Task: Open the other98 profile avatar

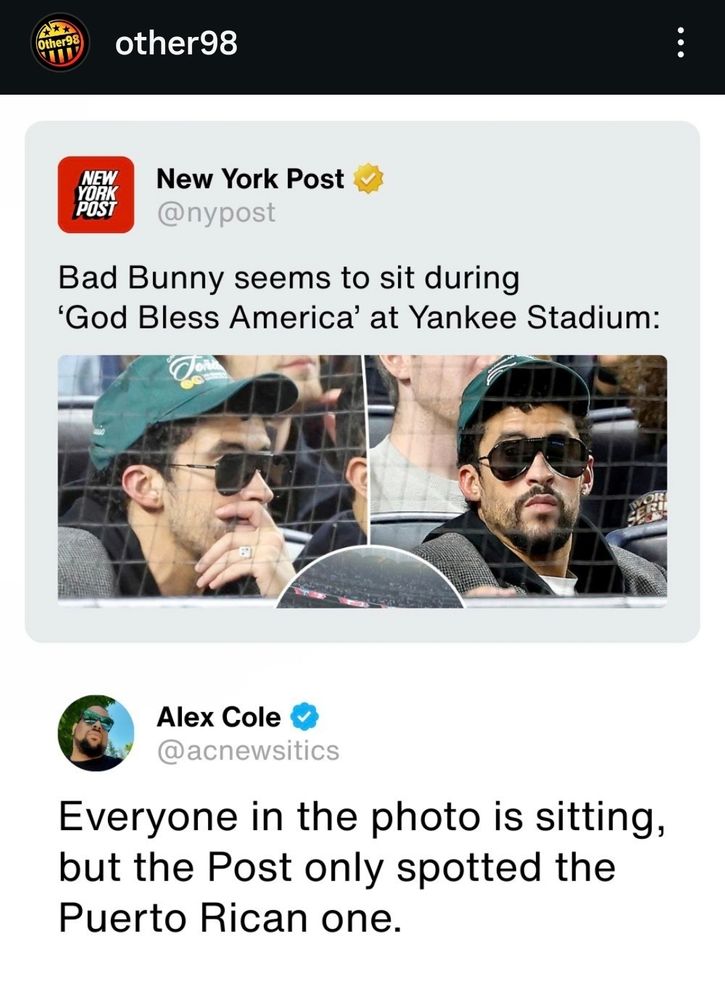Action: 61,43
